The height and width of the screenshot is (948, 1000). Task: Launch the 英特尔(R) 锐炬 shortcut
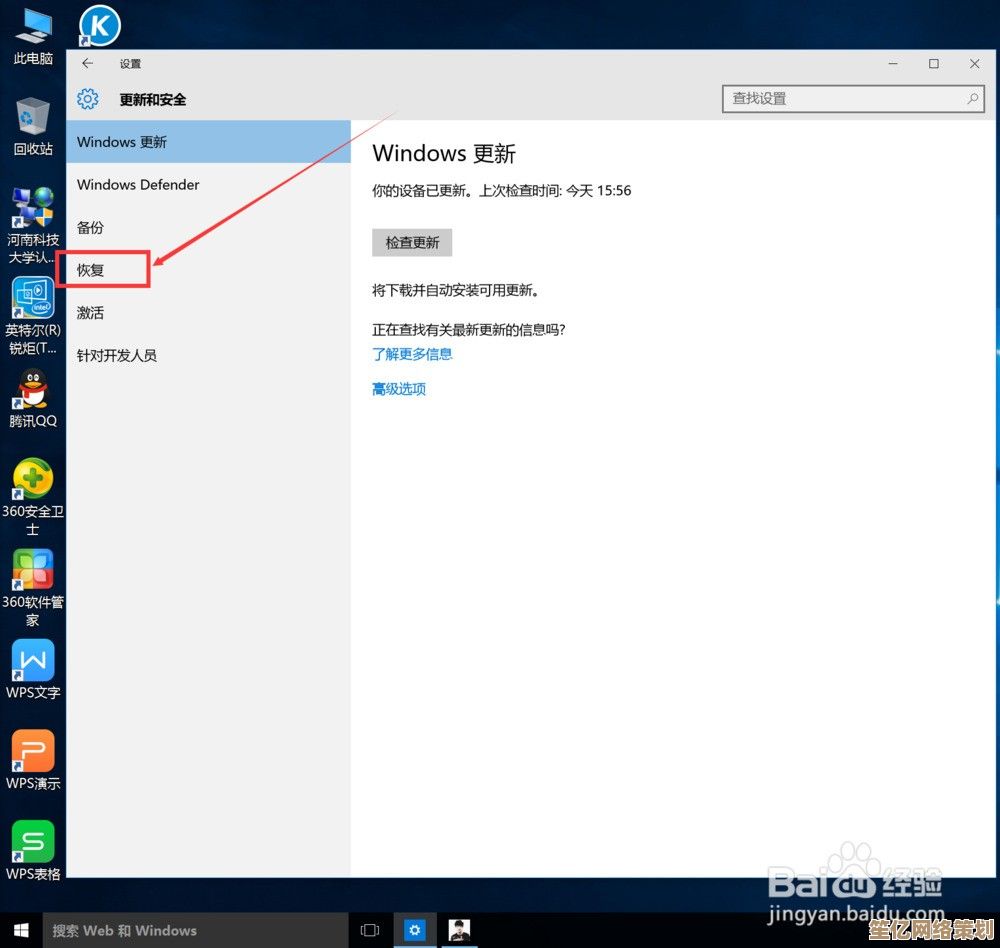[x=33, y=316]
